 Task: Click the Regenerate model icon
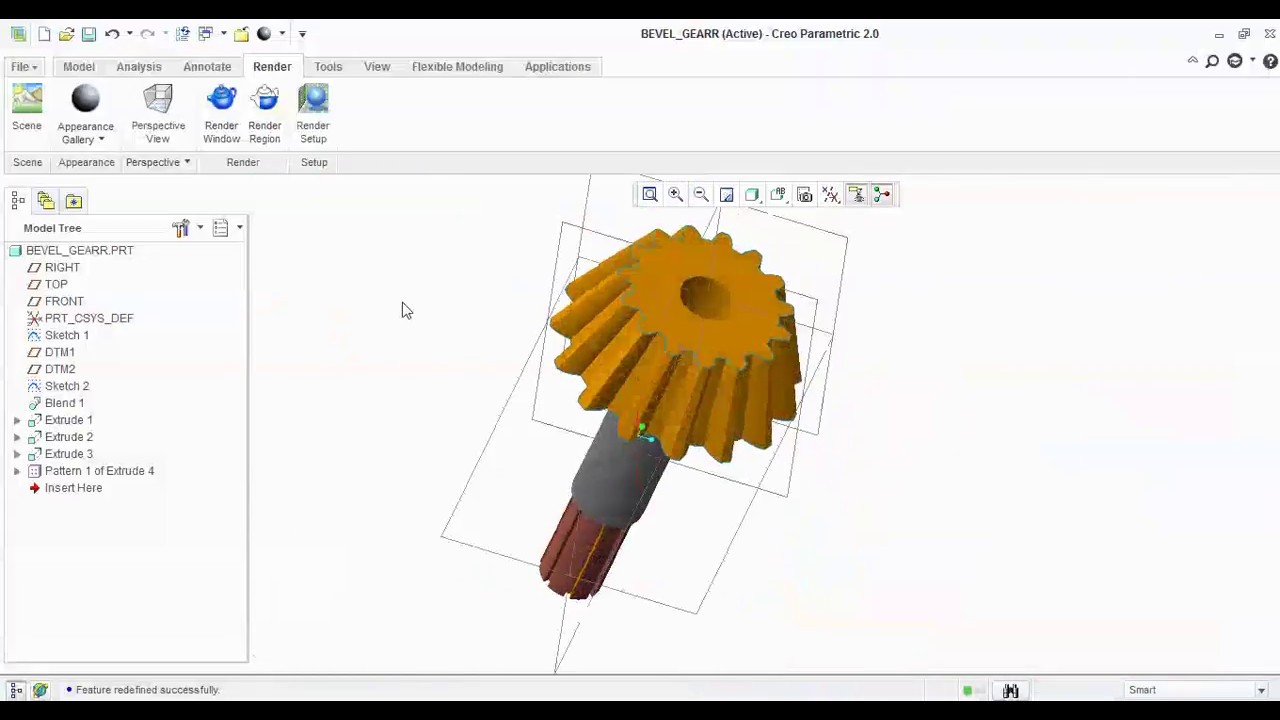click(182, 34)
